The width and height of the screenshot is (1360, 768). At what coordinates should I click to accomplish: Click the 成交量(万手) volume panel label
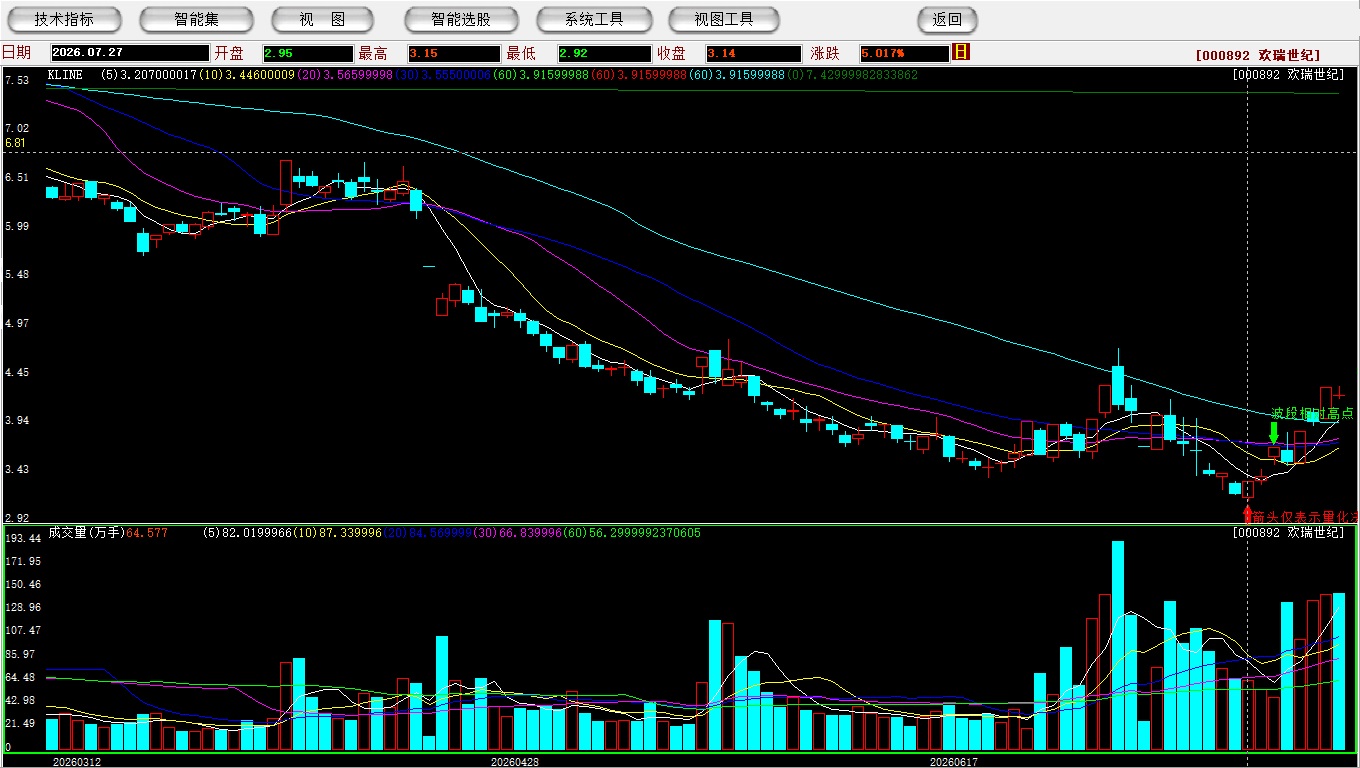click(86, 533)
